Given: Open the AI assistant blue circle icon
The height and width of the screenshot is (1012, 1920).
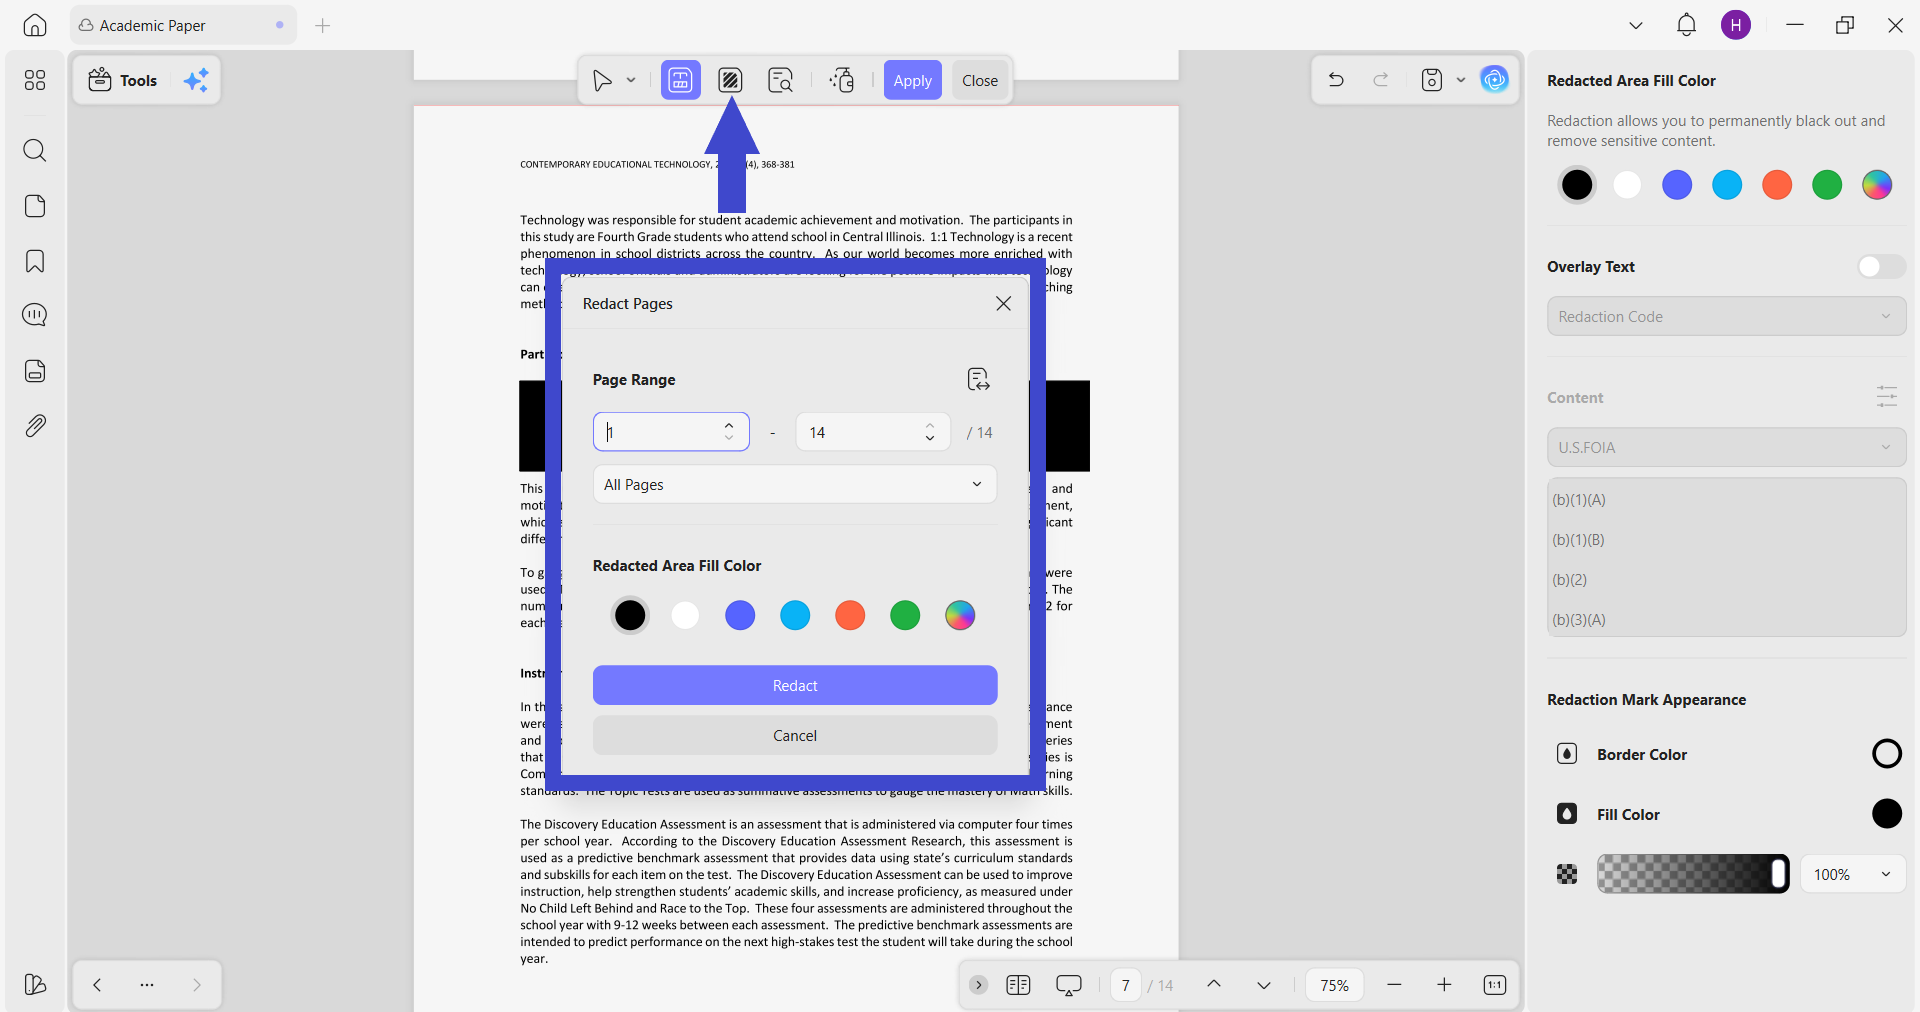Looking at the screenshot, I should [x=1494, y=80].
